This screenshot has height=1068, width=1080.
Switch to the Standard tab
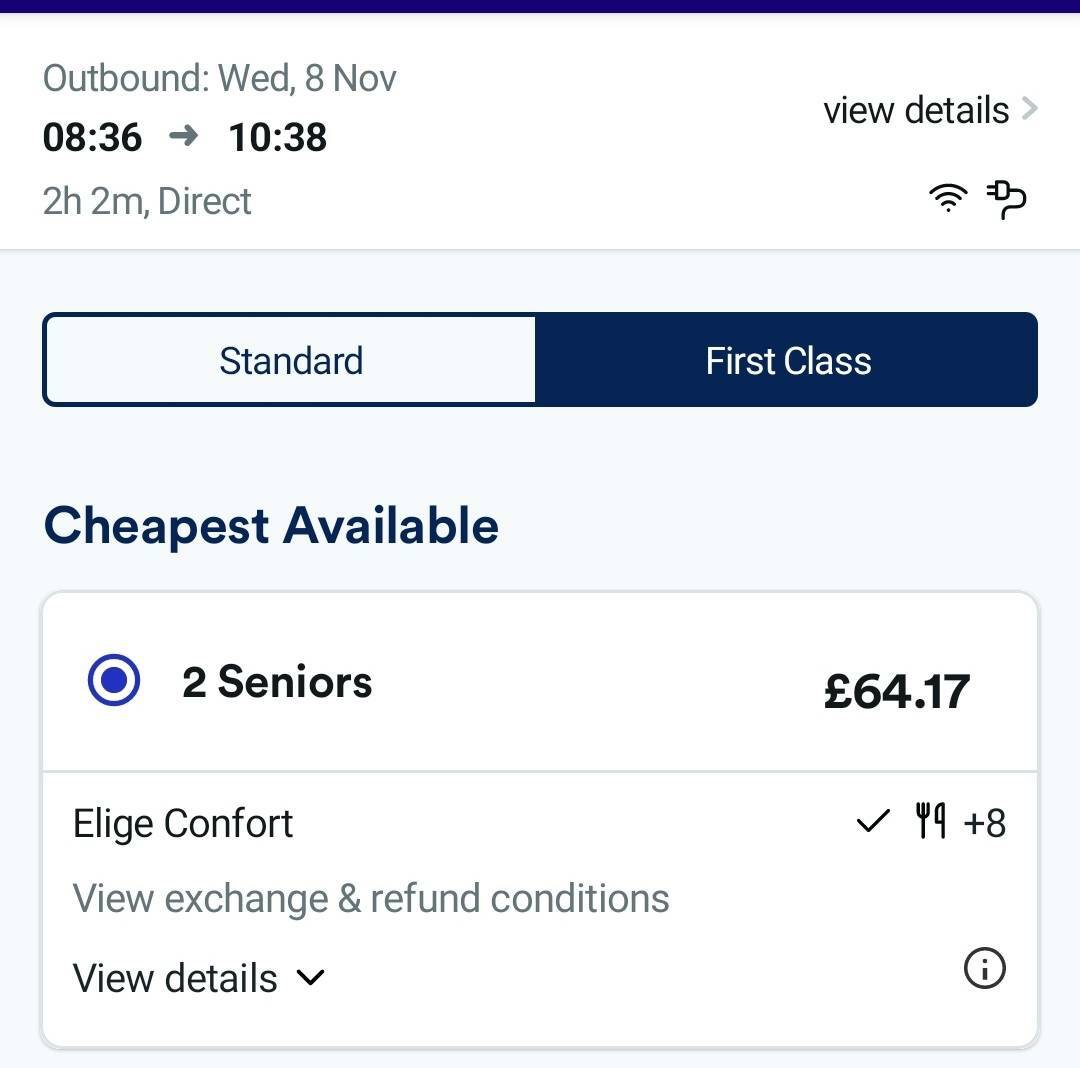(x=290, y=360)
